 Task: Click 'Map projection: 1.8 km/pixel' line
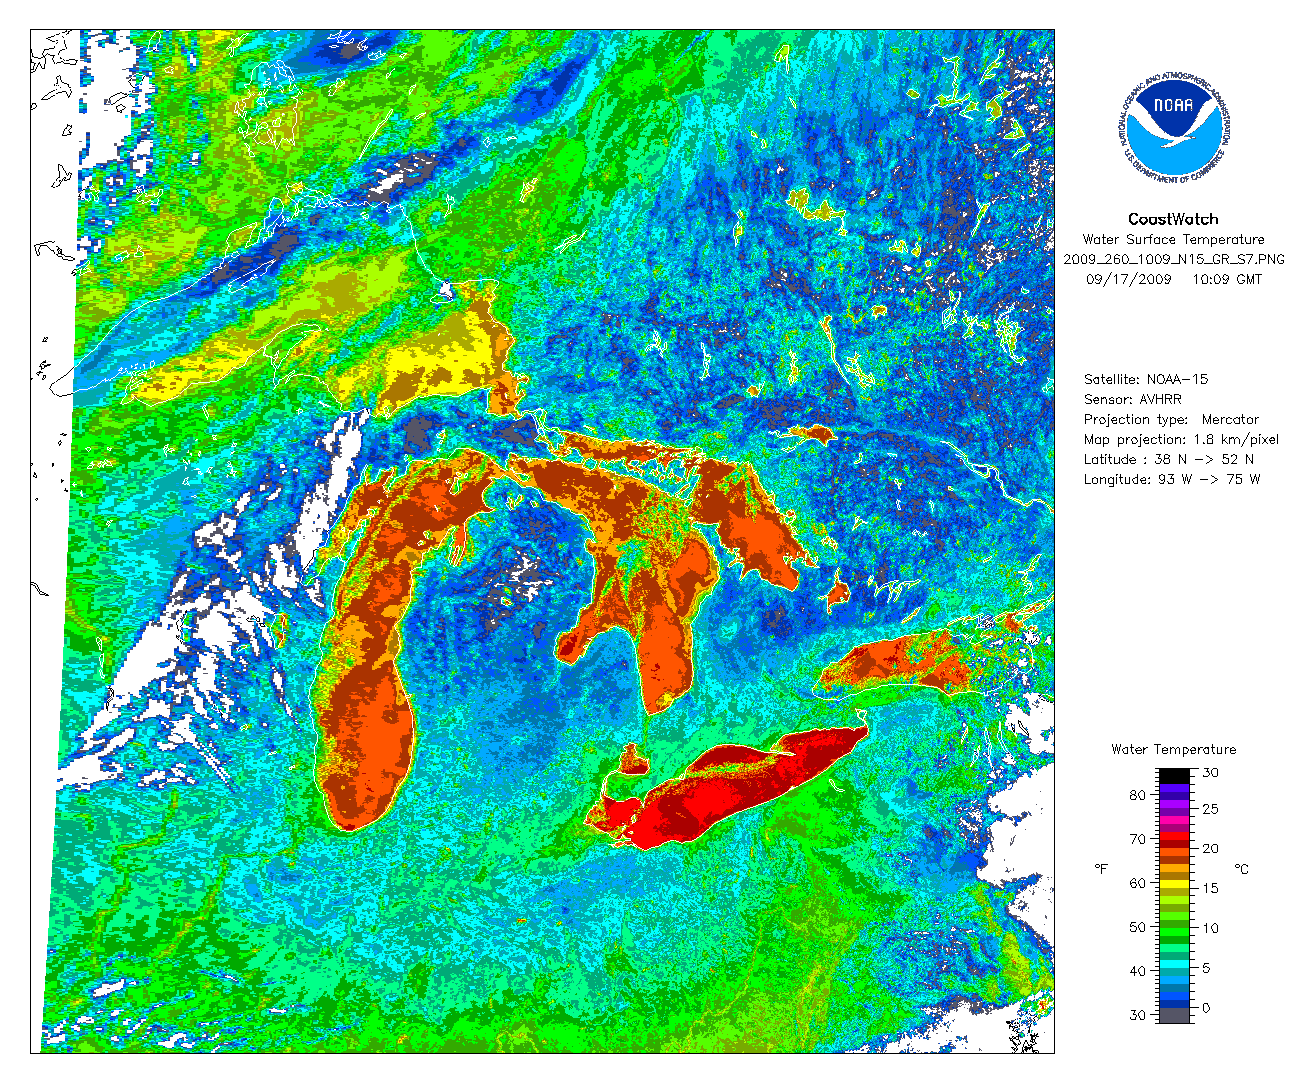(1181, 440)
